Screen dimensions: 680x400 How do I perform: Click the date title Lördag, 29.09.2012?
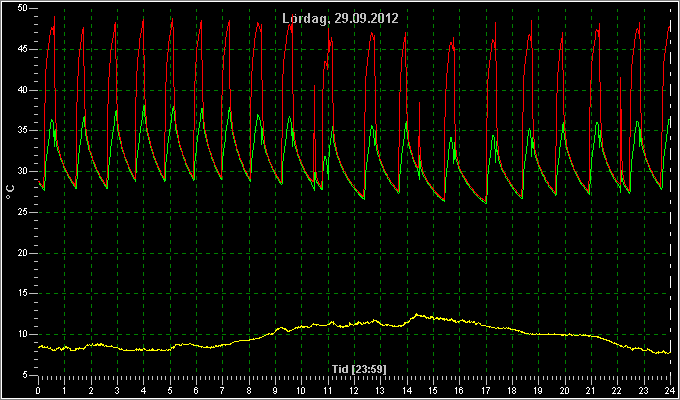click(x=340, y=19)
